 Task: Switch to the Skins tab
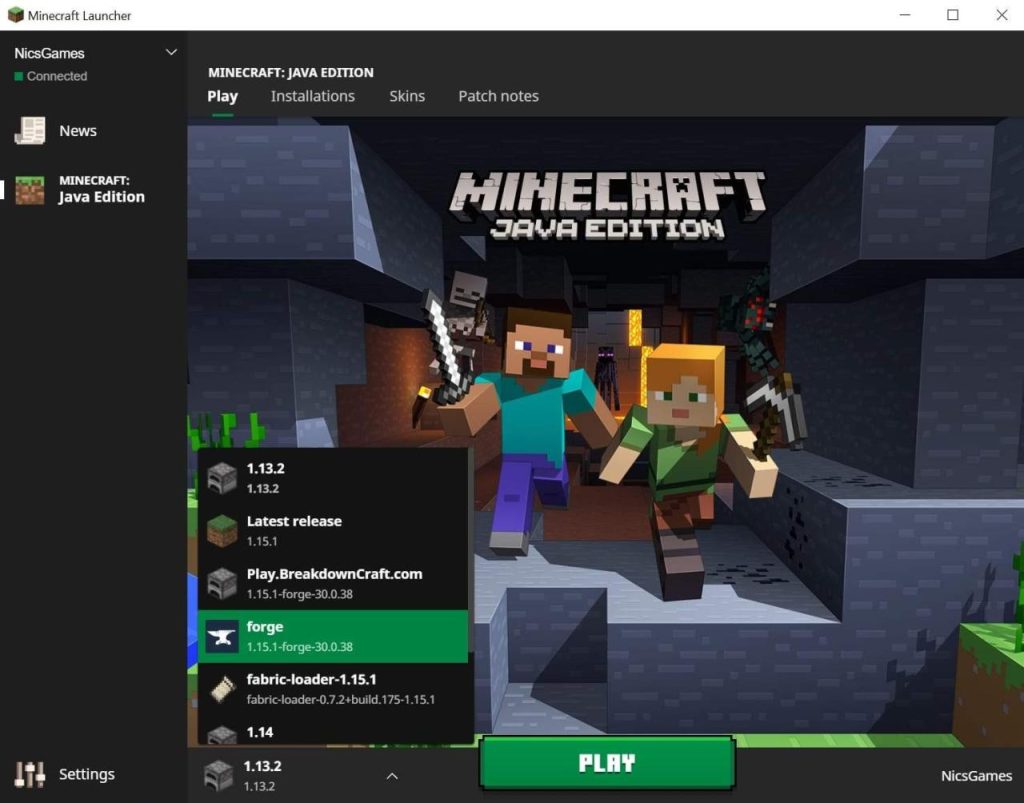pyautogui.click(x=406, y=96)
